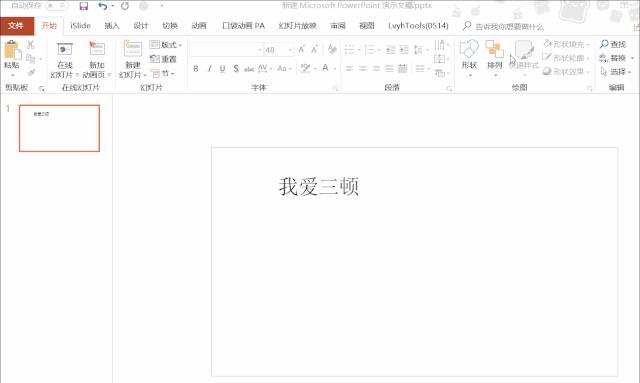The height and width of the screenshot is (383, 640).
Task: Toggle Italic formatting
Action: pos(209,69)
